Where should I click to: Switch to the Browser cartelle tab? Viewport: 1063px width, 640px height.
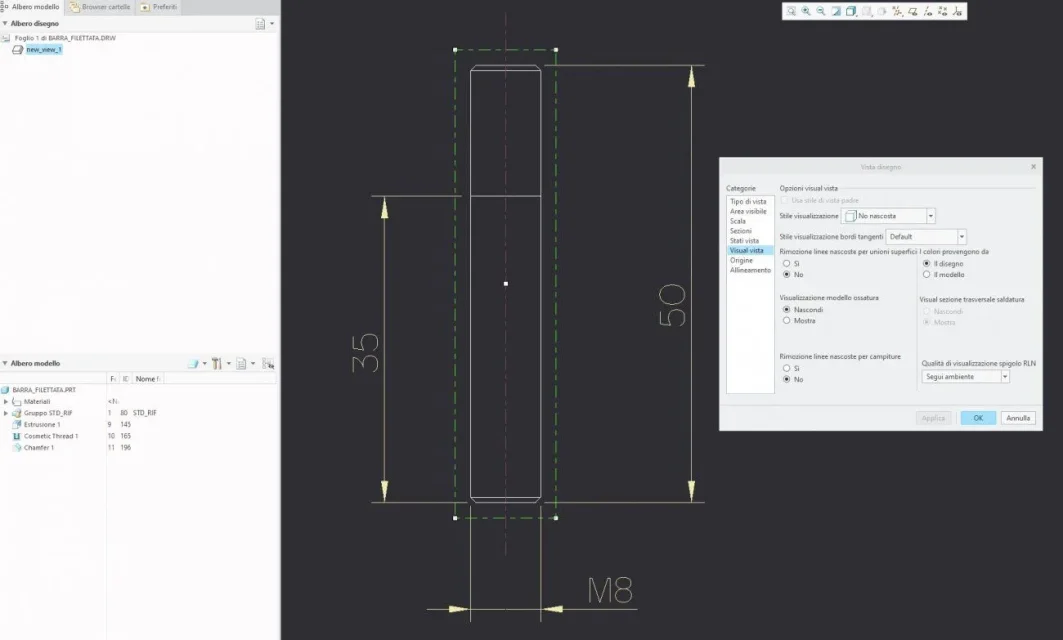point(101,7)
